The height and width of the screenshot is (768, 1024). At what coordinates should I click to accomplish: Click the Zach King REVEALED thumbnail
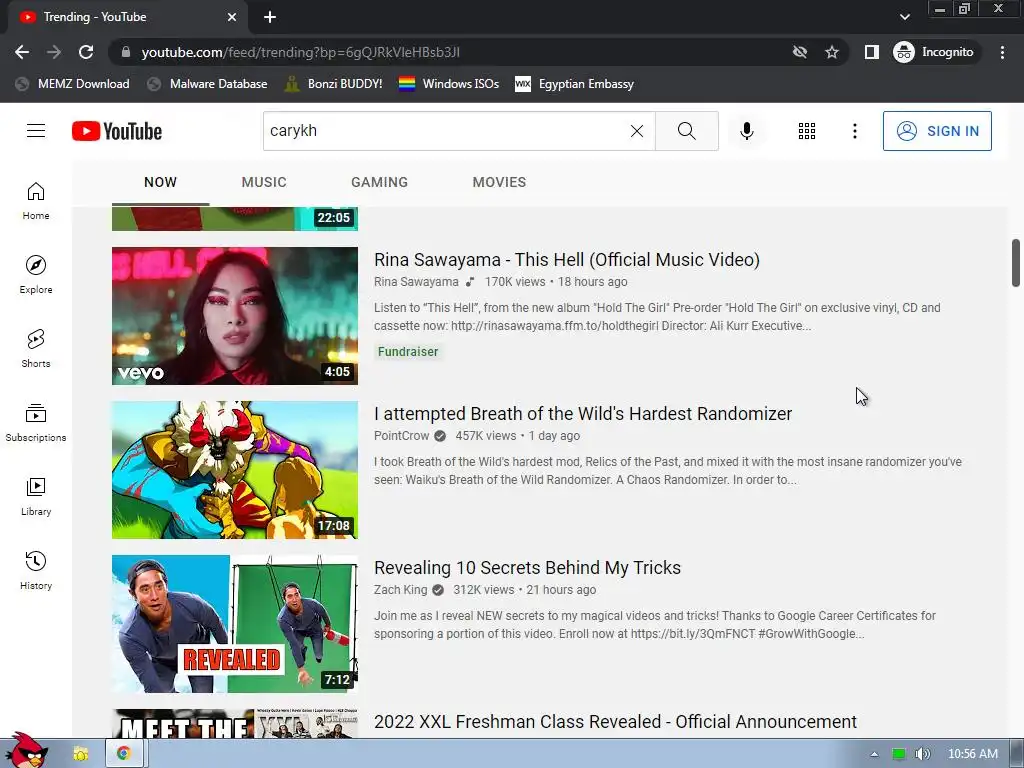[235, 624]
